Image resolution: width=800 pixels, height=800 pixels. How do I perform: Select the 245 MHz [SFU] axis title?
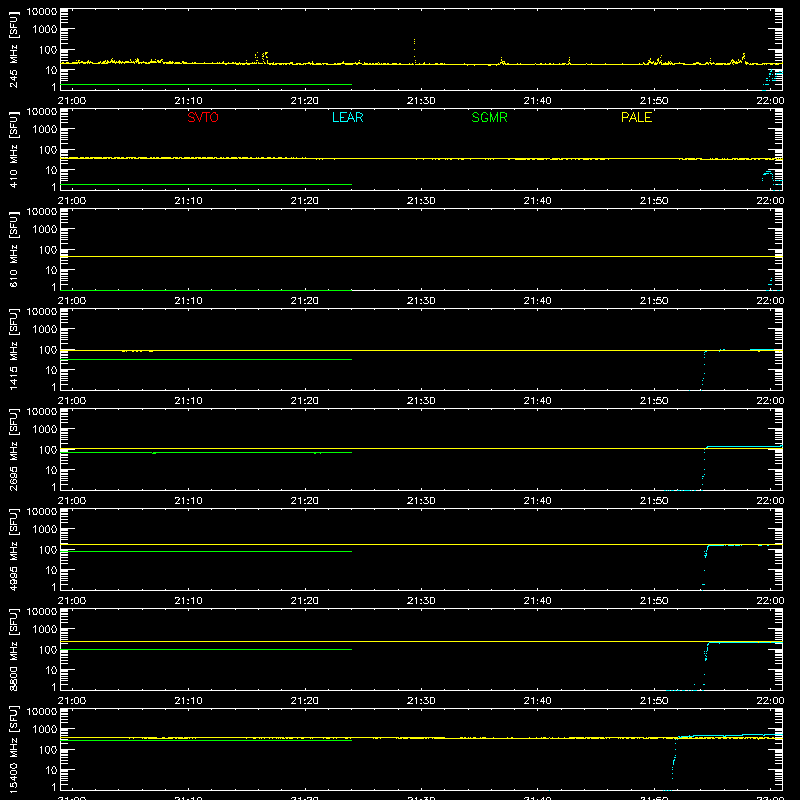pos(13,50)
